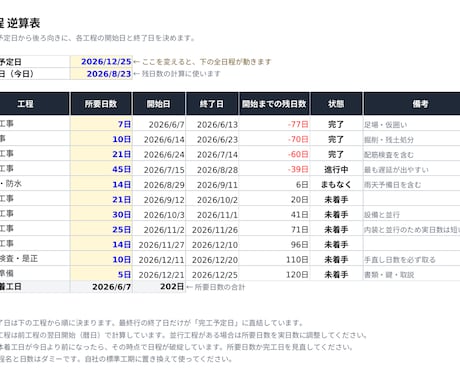Select the note cell 足場・仮囲い
The width and height of the screenshot is (460, 380).
click(412, 124)
